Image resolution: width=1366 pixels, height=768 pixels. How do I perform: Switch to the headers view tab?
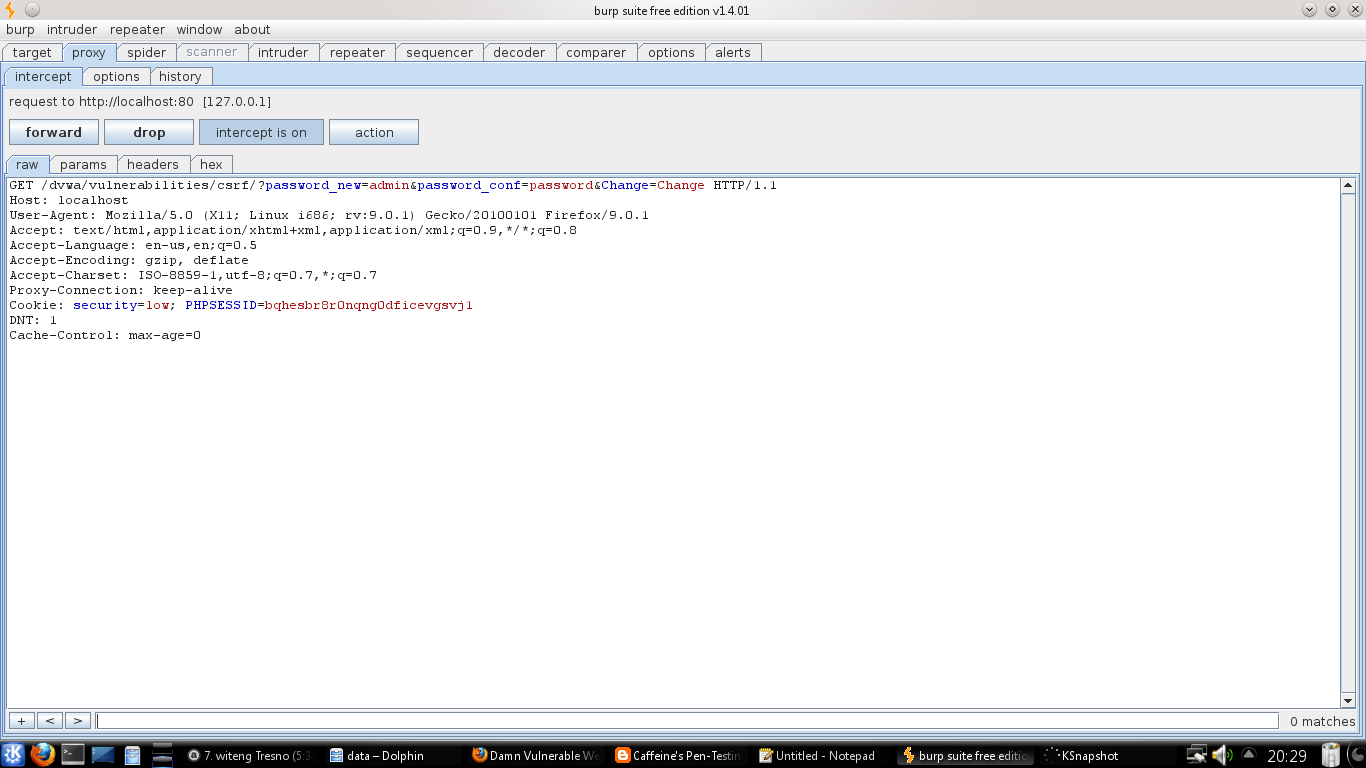point(153,164)
